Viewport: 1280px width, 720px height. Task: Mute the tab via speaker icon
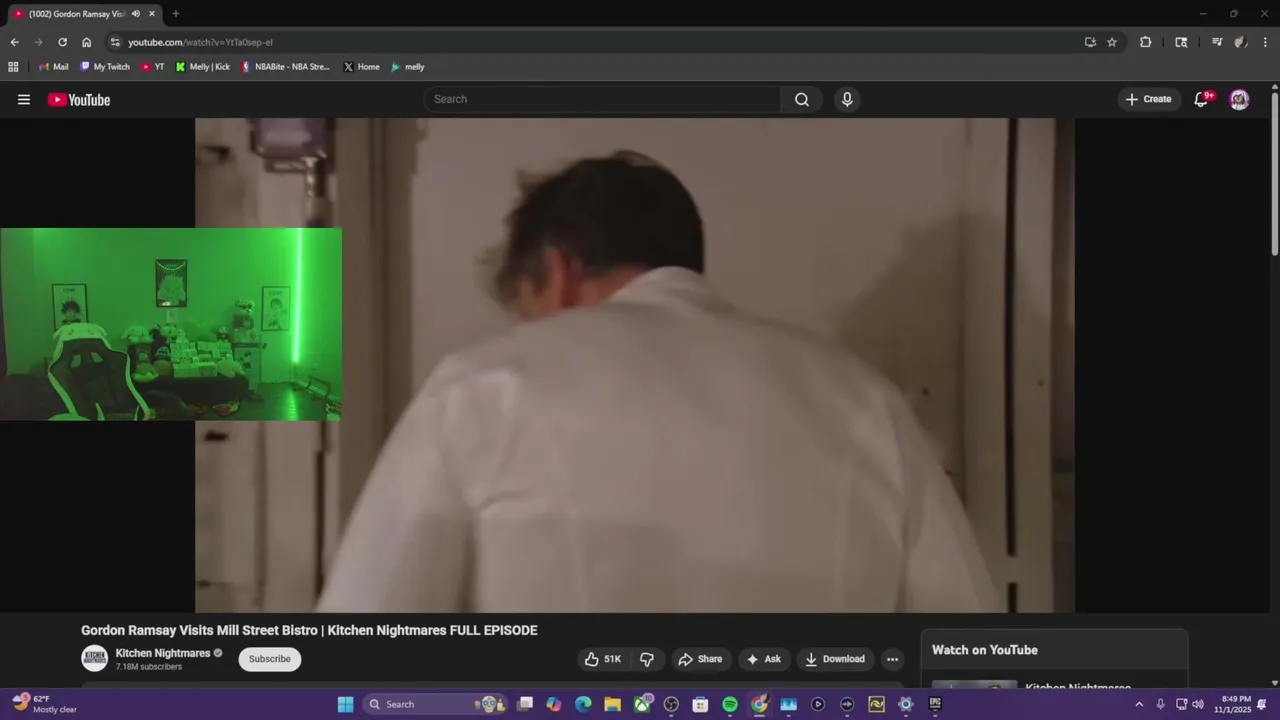135,14
